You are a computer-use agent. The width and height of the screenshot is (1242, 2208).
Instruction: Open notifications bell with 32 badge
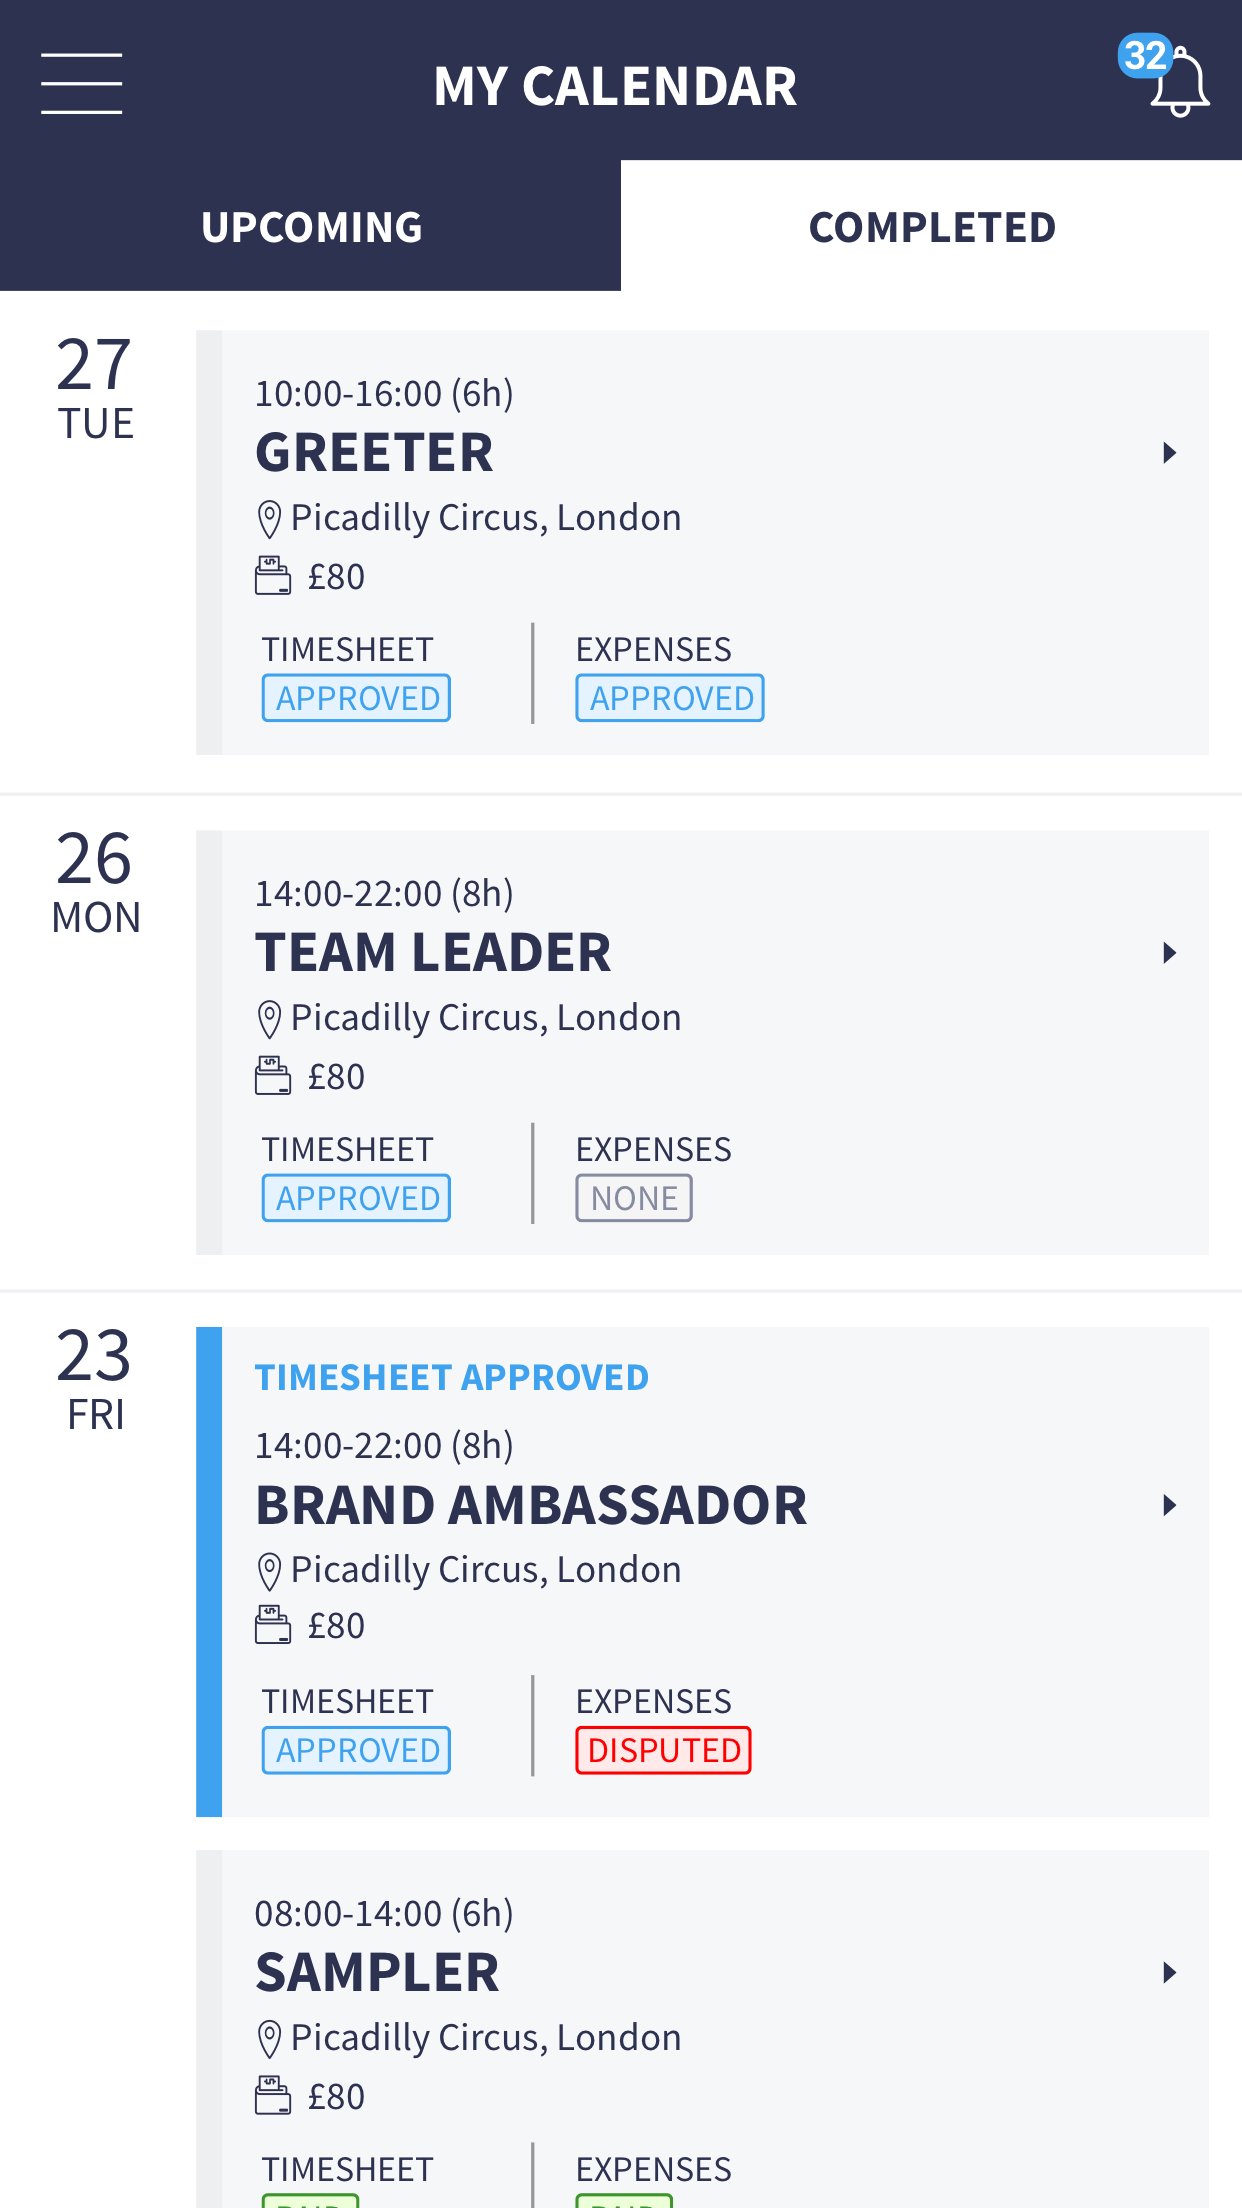coord(1172,80)
